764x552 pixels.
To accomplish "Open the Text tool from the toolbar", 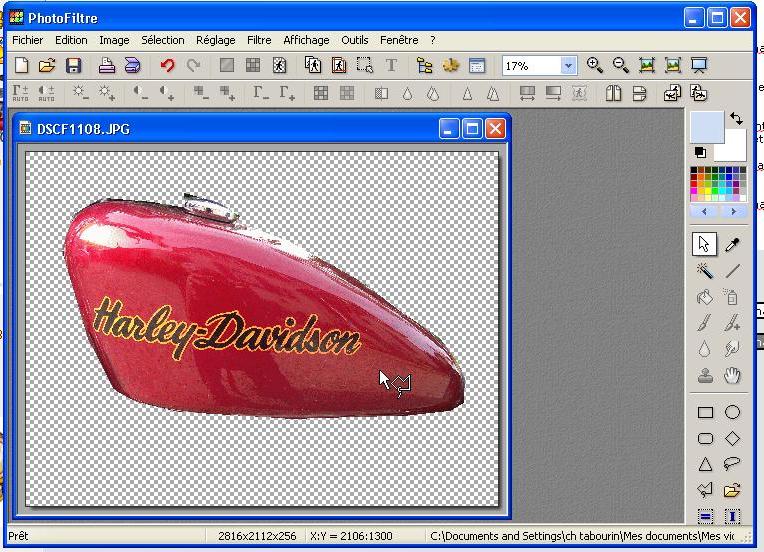I will point(391,65).
